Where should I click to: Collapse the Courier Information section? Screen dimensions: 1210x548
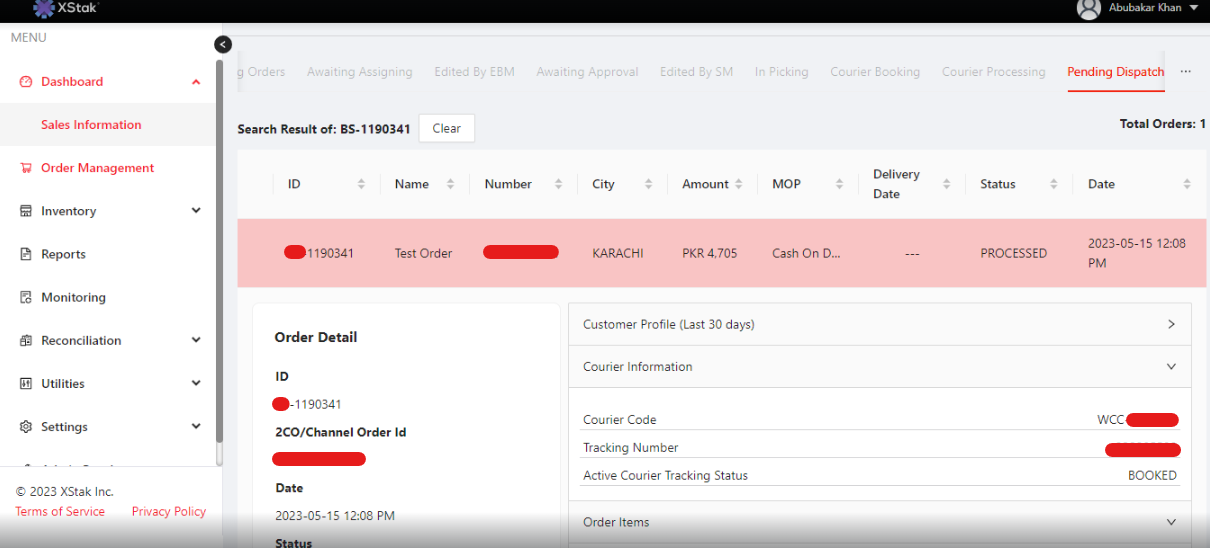click(x=1171, y=367)
